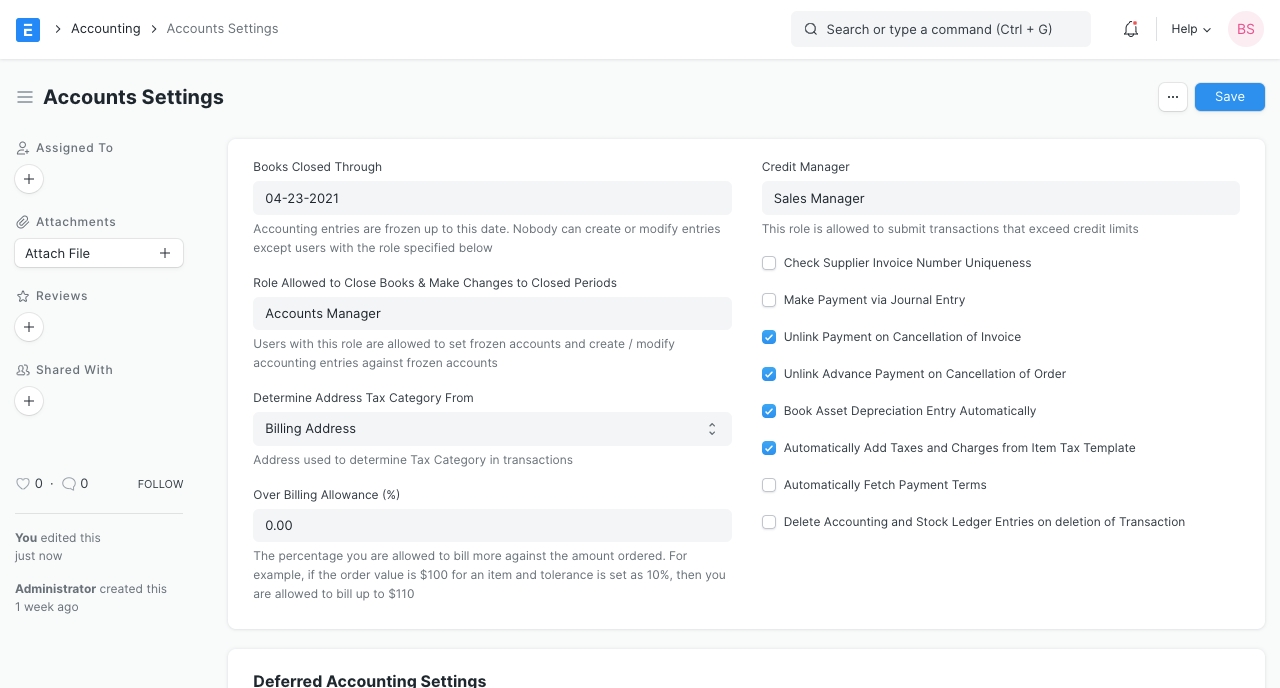Enable Make Payment via Journal Entry
This screenshot has height=688, width=1280.
pos(769,300)
